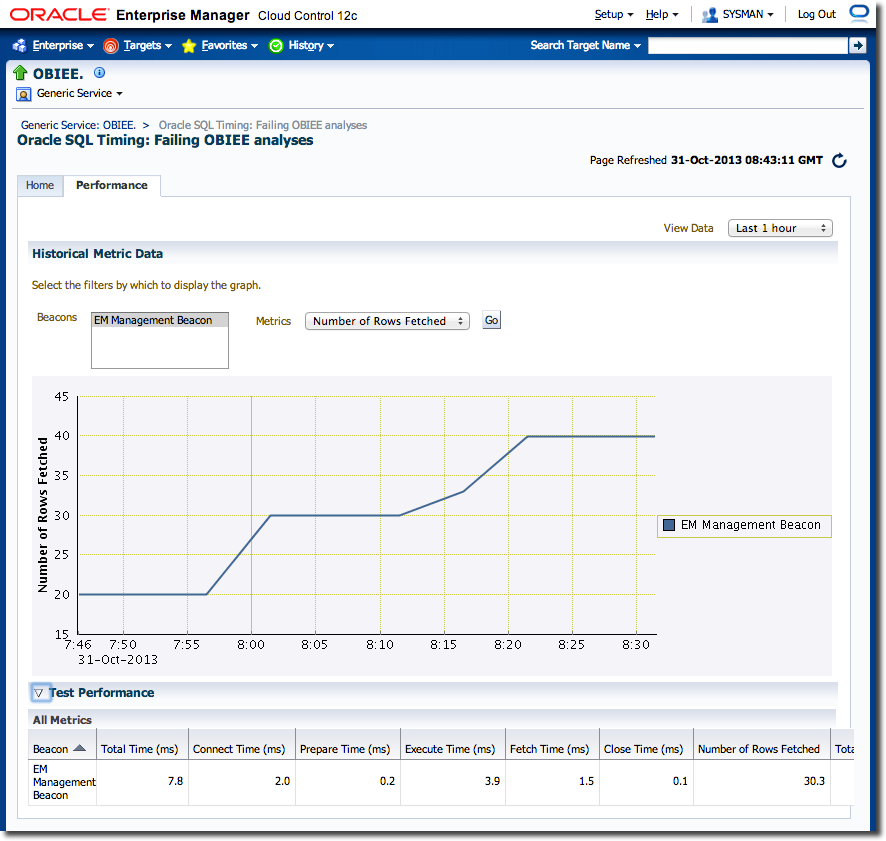Click the search go arrow button
This screenshot has height=841, width=886.
tap(857, 45)
